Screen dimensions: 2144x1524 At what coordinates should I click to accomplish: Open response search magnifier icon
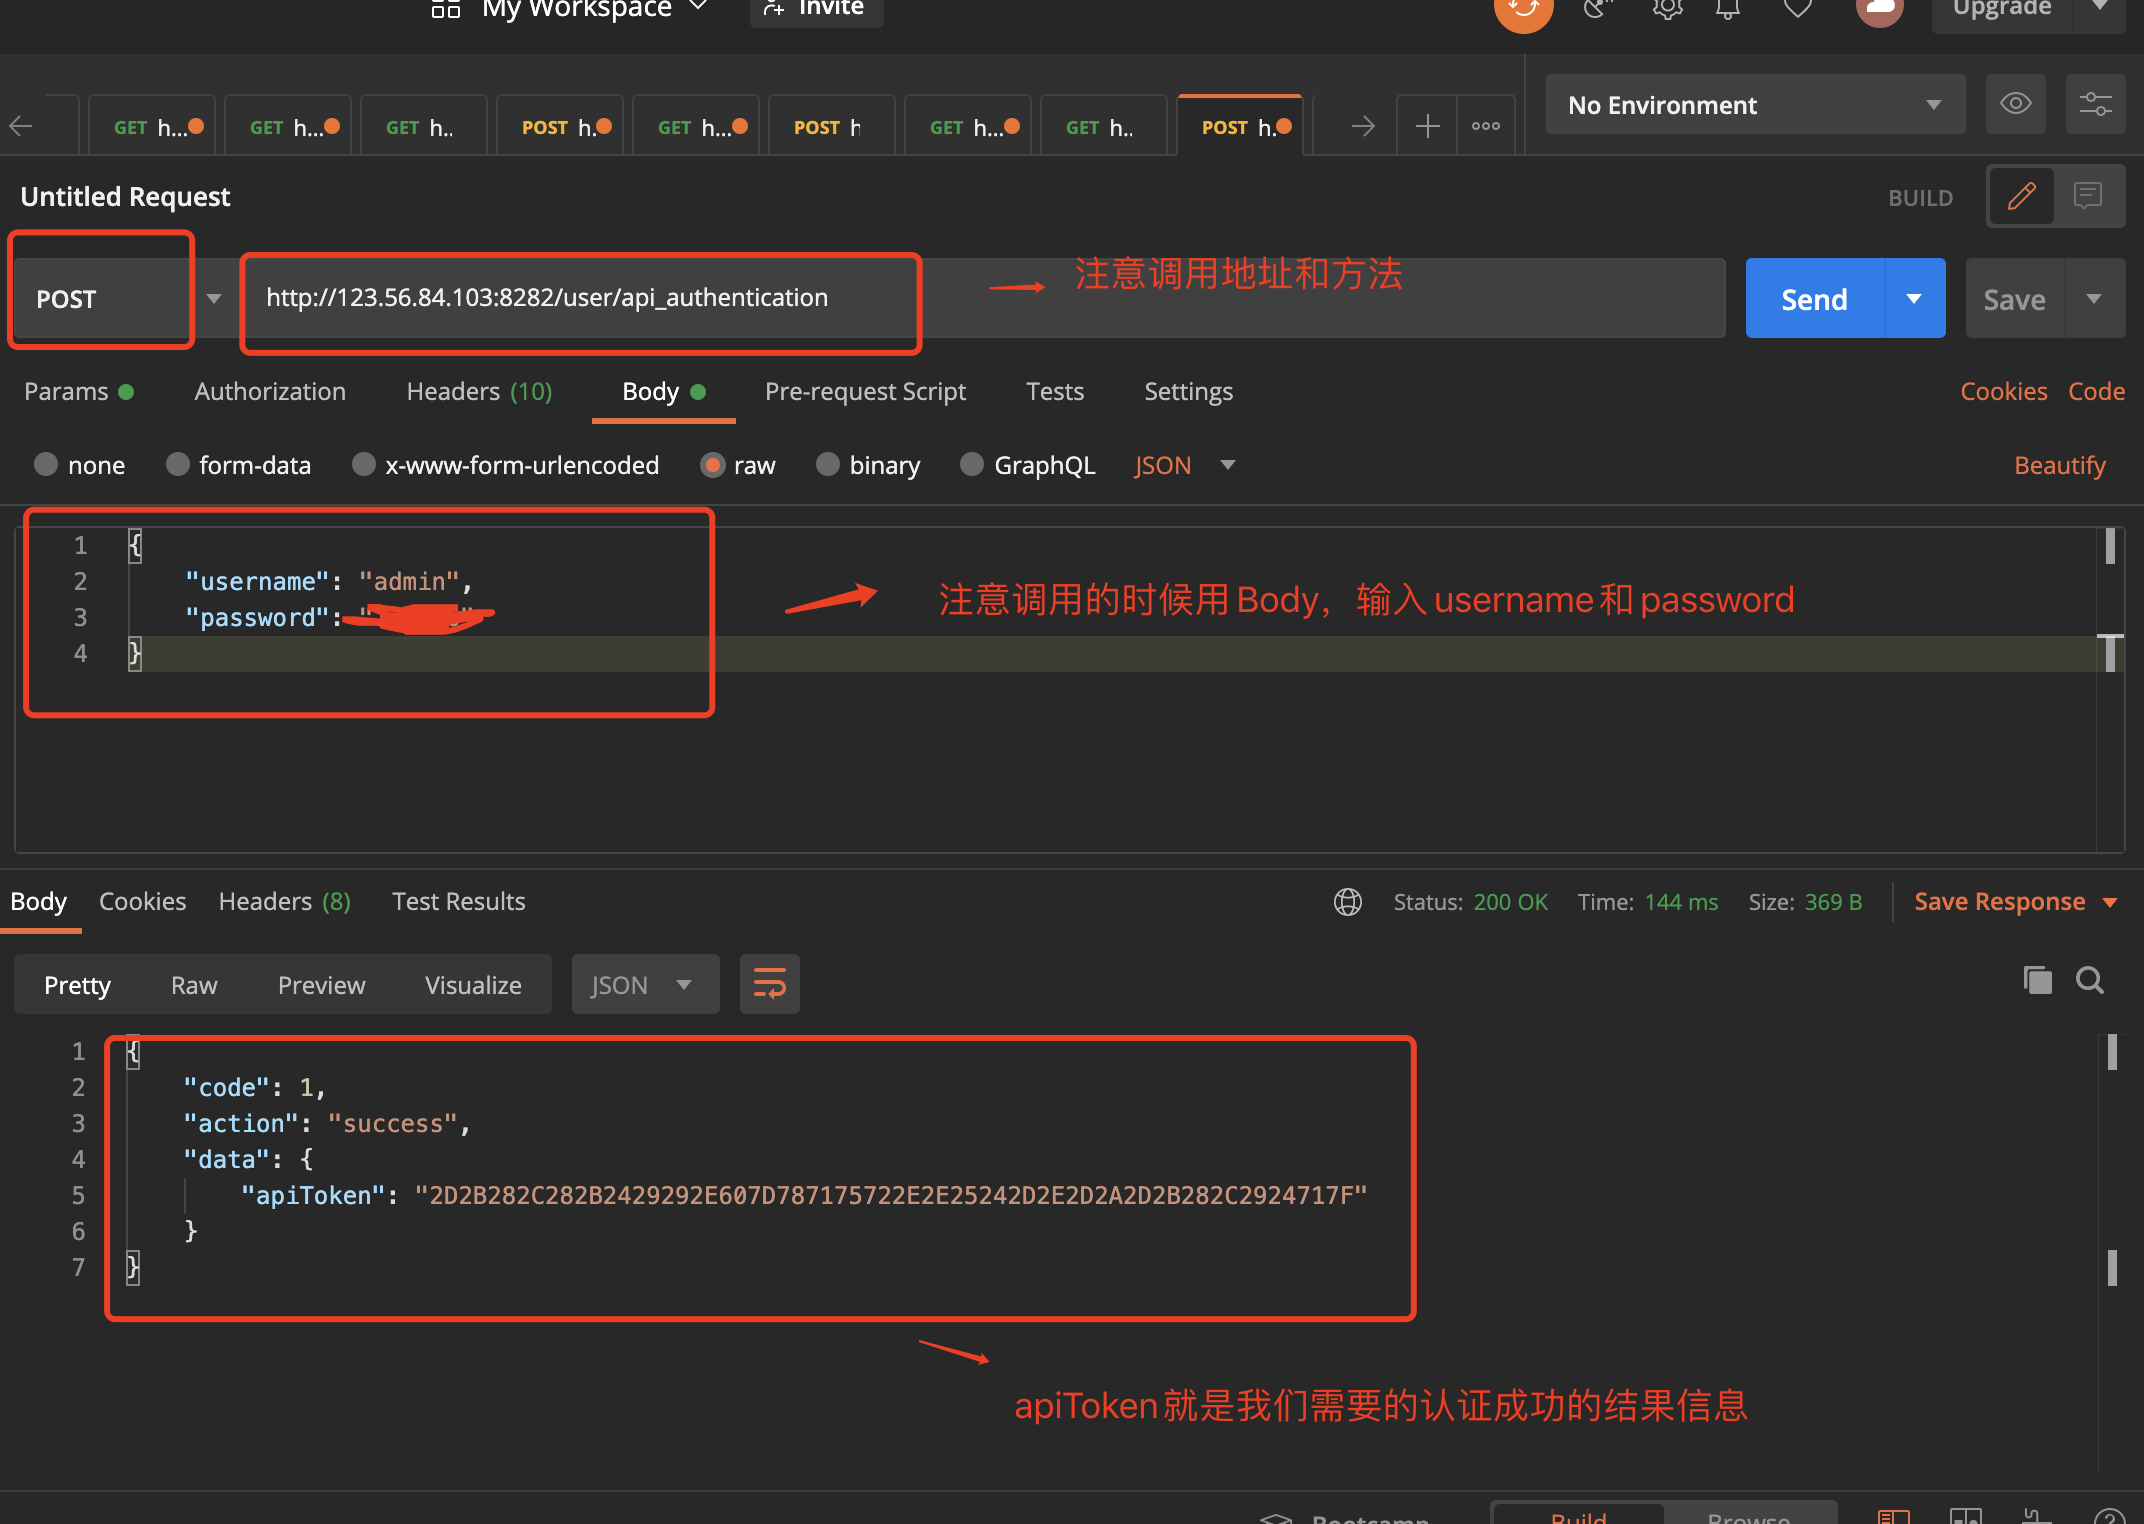[2090, 981]
